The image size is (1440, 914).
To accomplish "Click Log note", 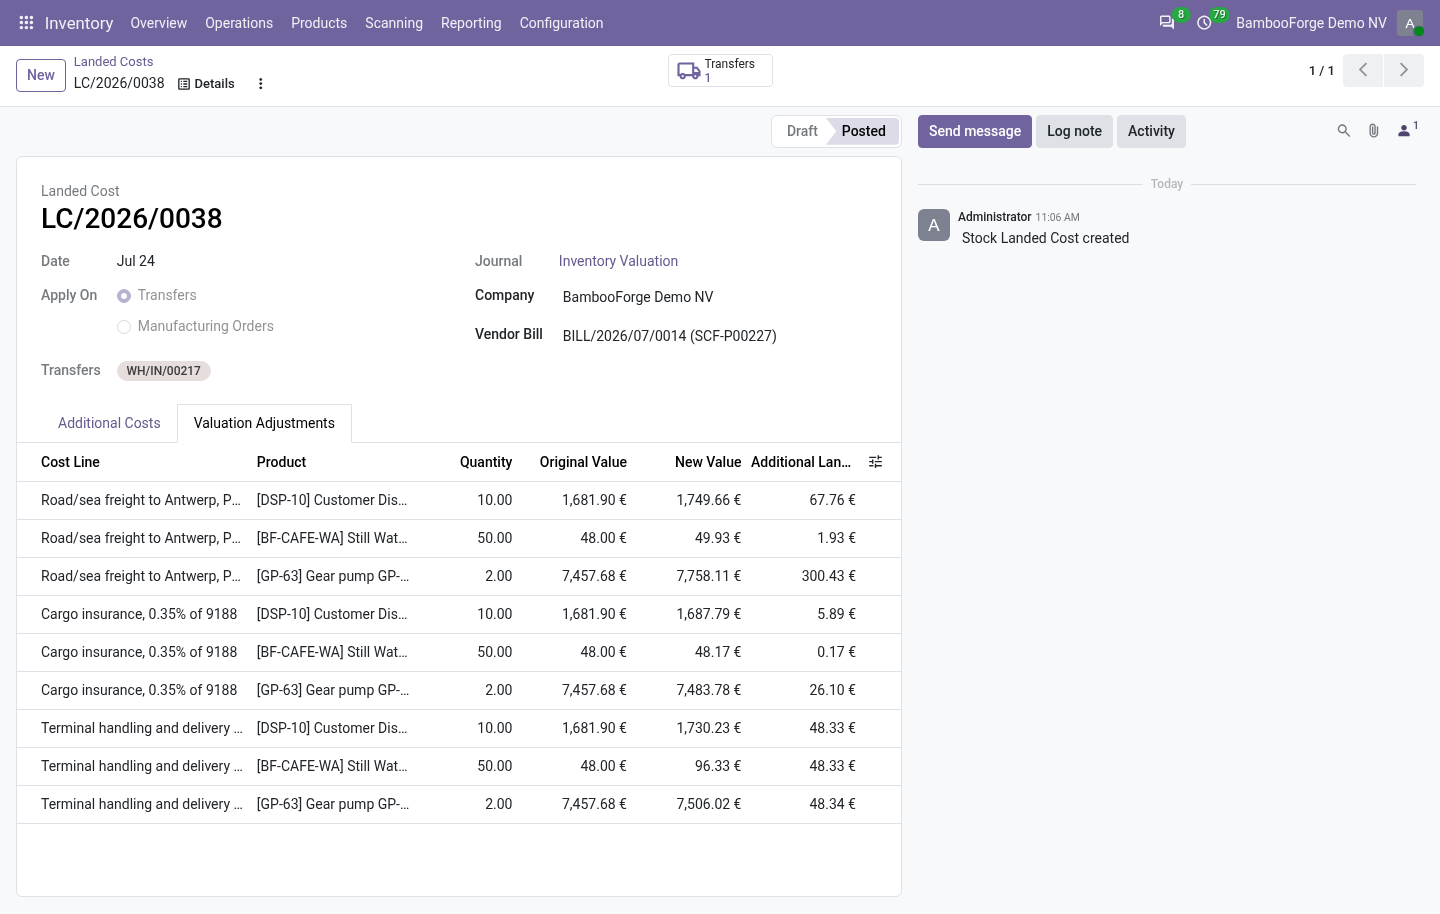I will [1074, 131].
